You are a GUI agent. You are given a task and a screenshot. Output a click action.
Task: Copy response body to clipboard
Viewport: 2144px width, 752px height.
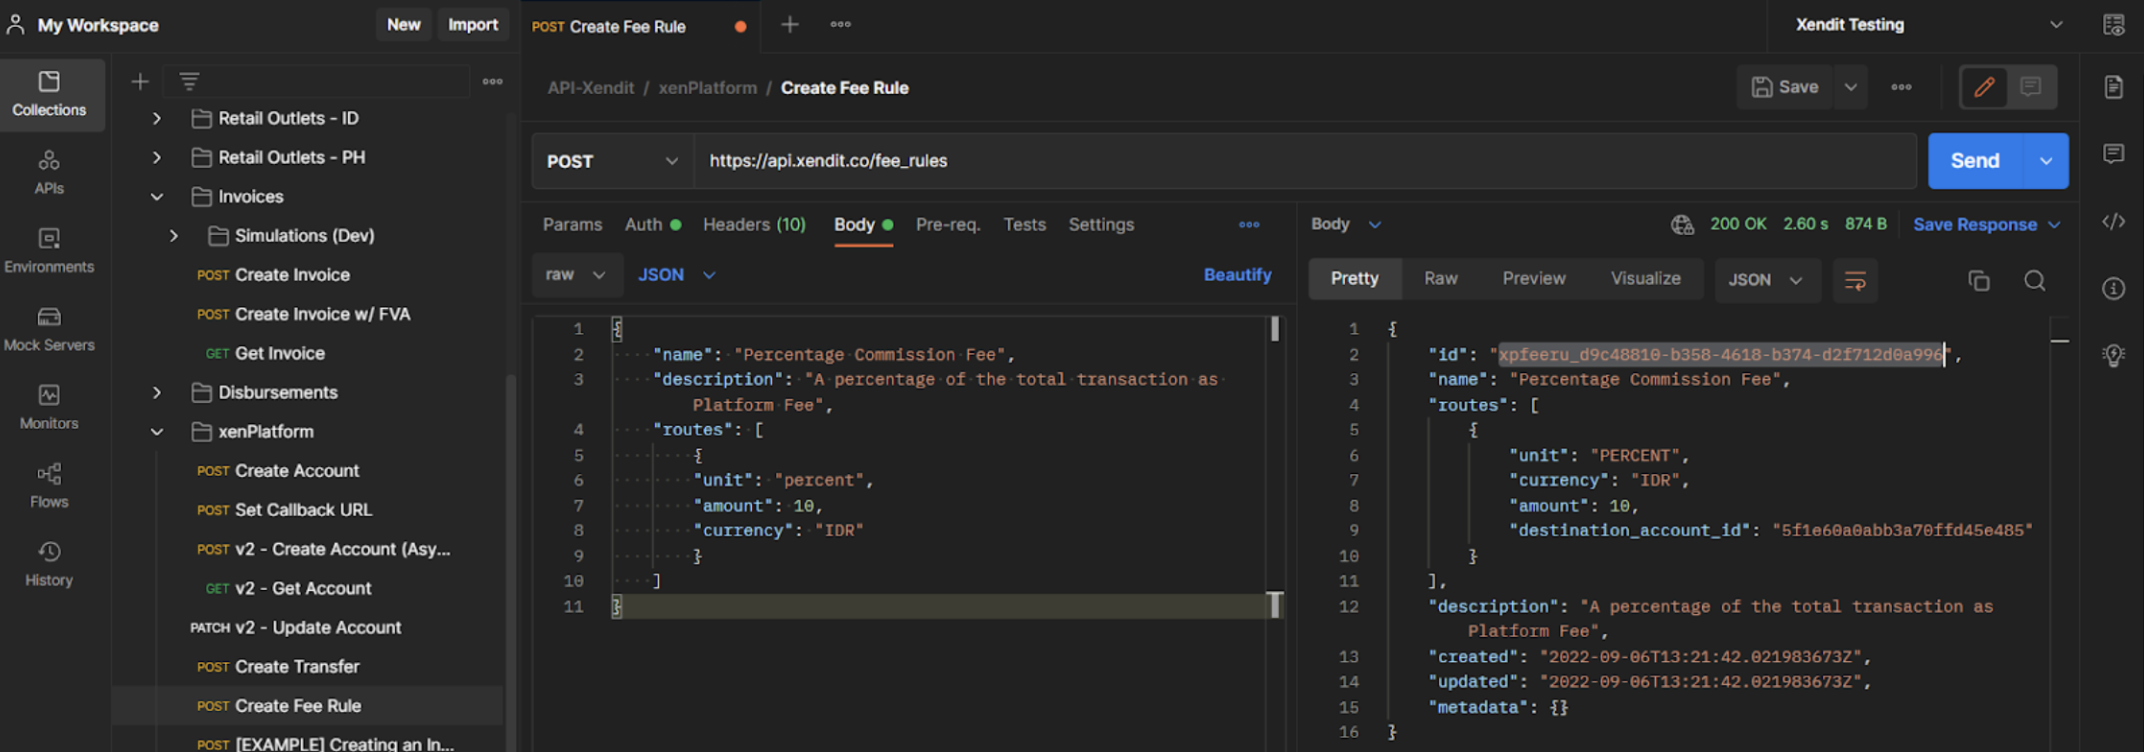pyautogui.click(x=1978, y=281)
